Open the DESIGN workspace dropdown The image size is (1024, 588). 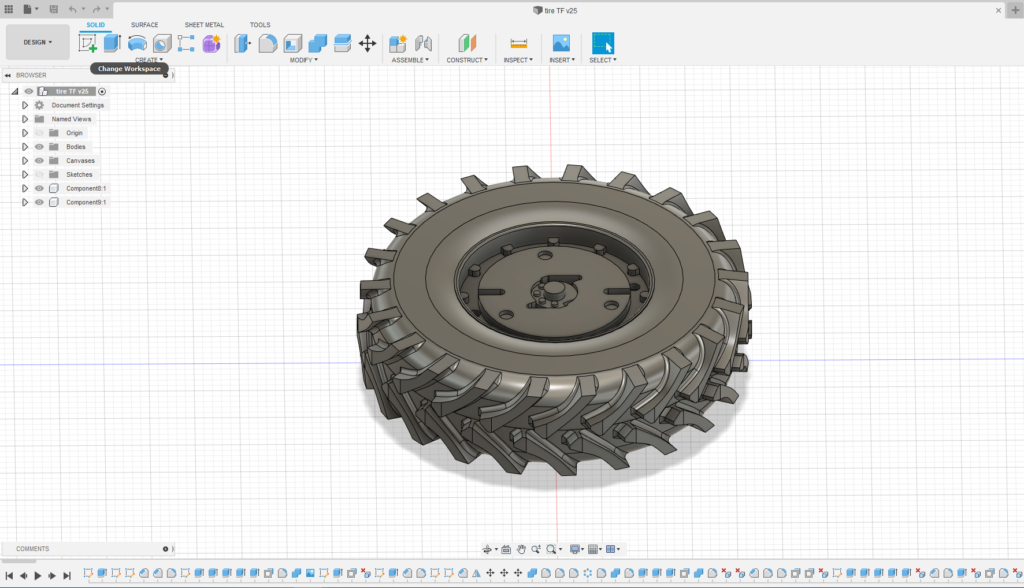[x=38, y=42]
